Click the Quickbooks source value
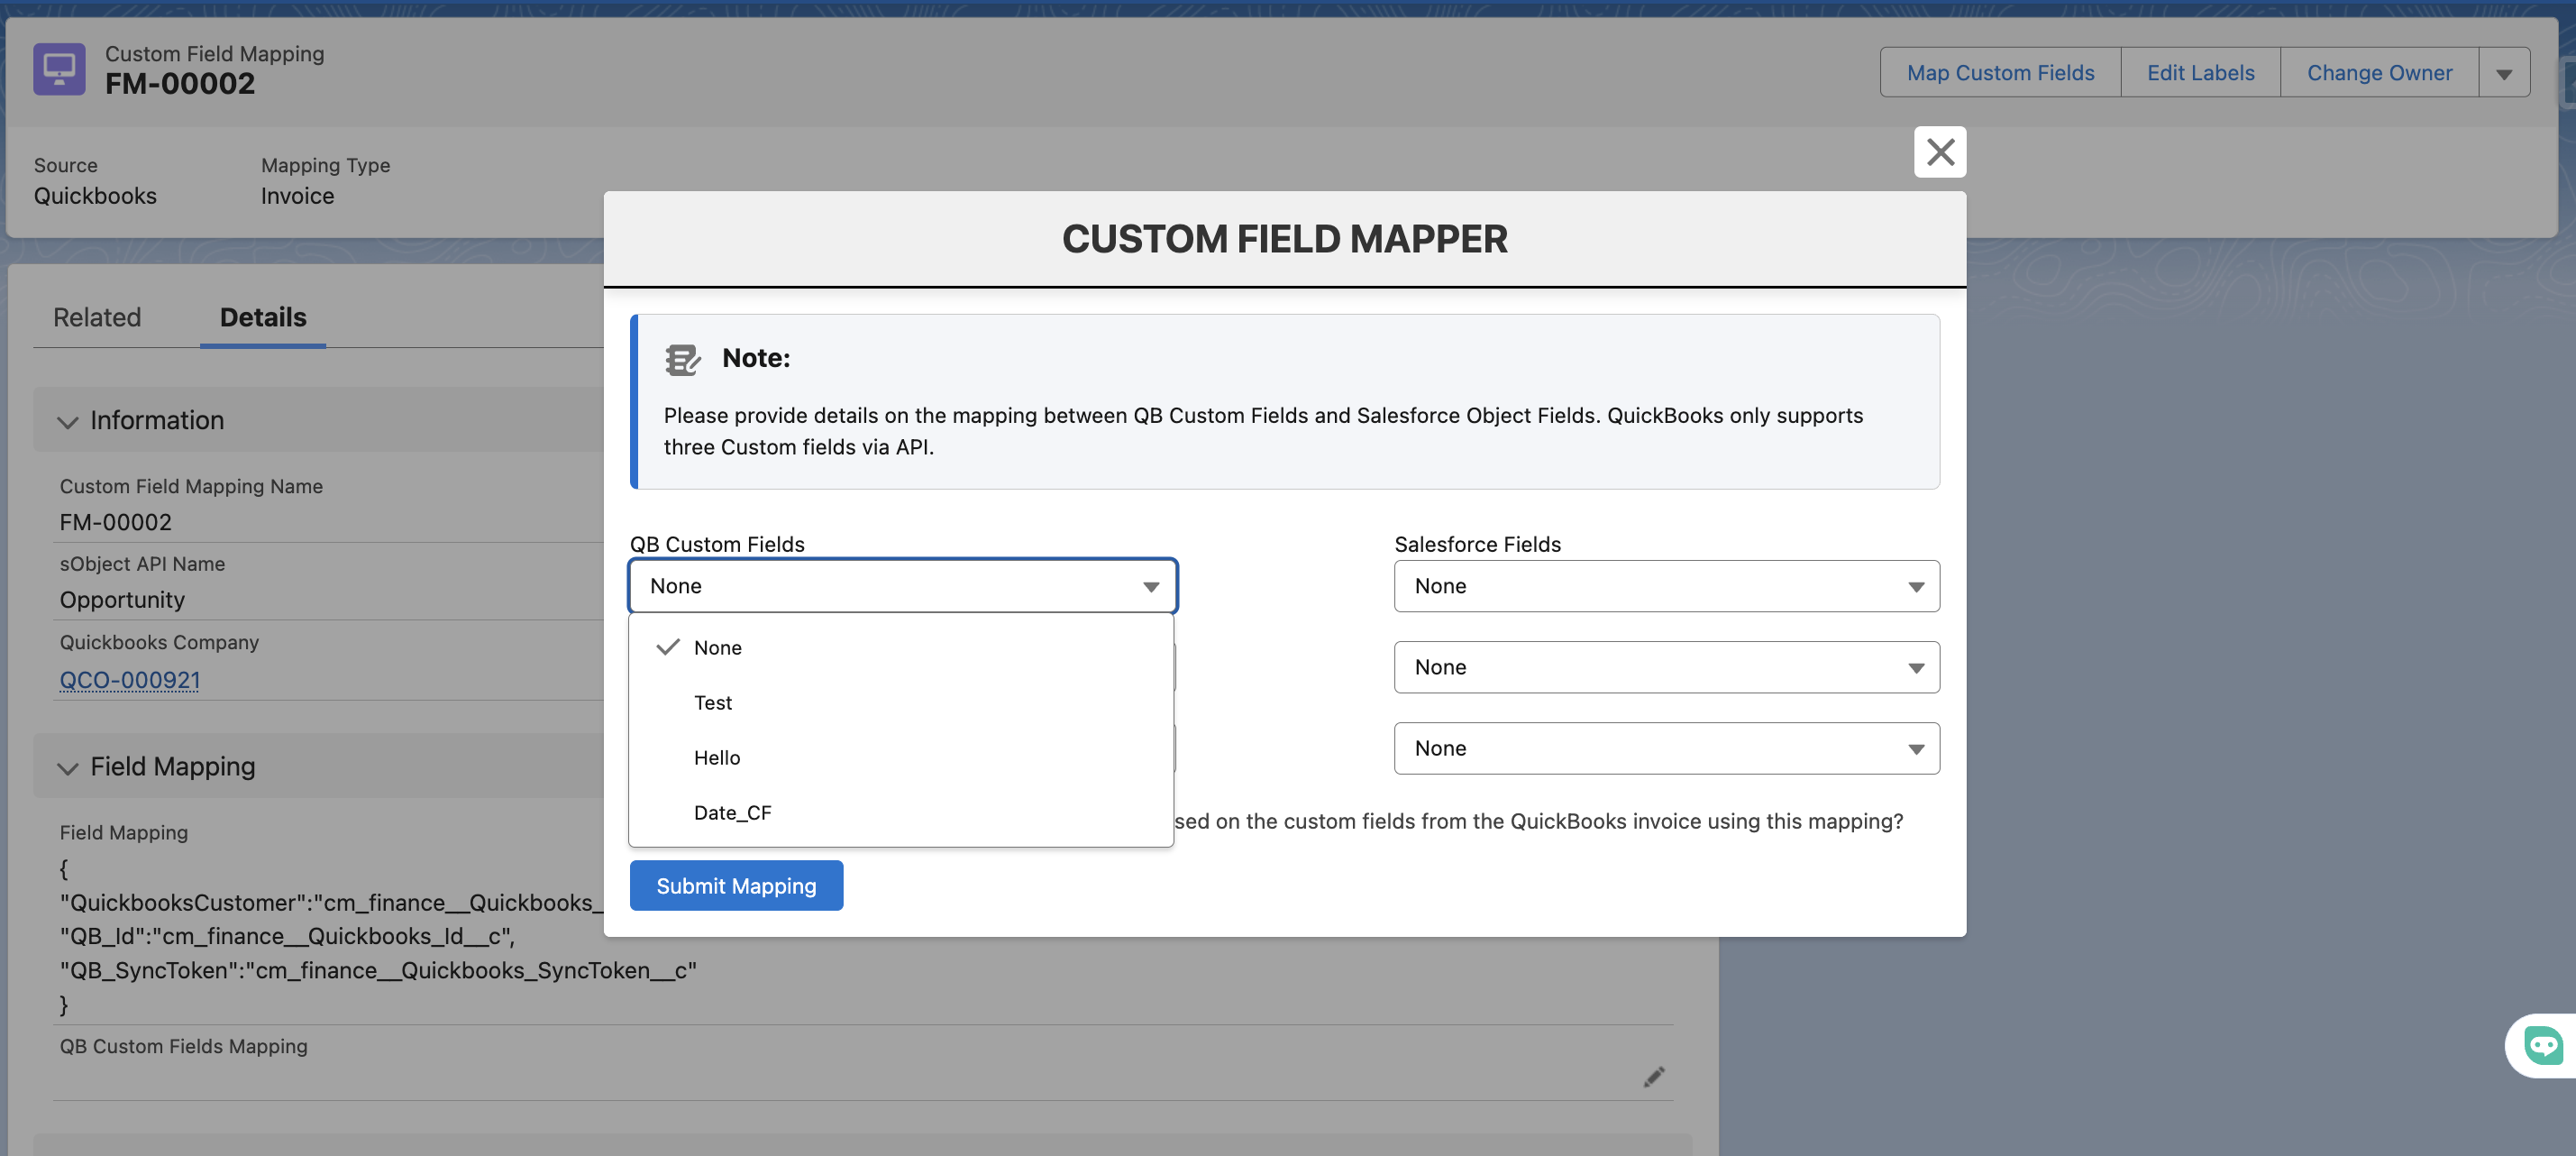2576x1156 pixels. coord(95,196)
